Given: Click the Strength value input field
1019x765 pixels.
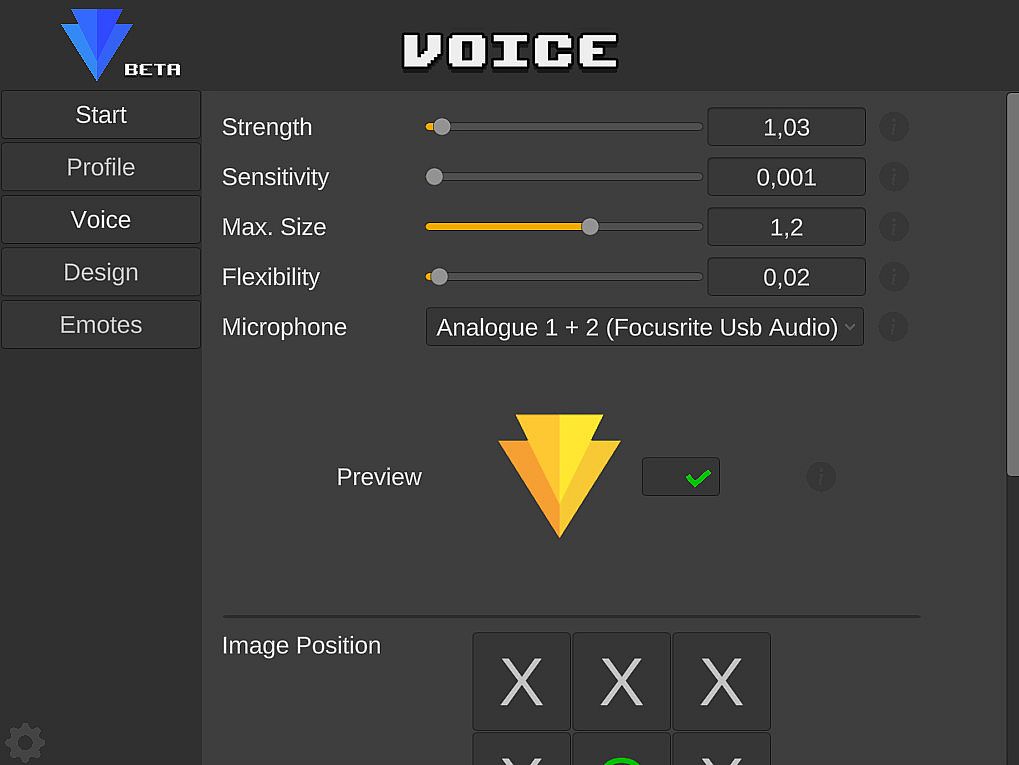Looking at the screenshot, I should click(787, 127).
